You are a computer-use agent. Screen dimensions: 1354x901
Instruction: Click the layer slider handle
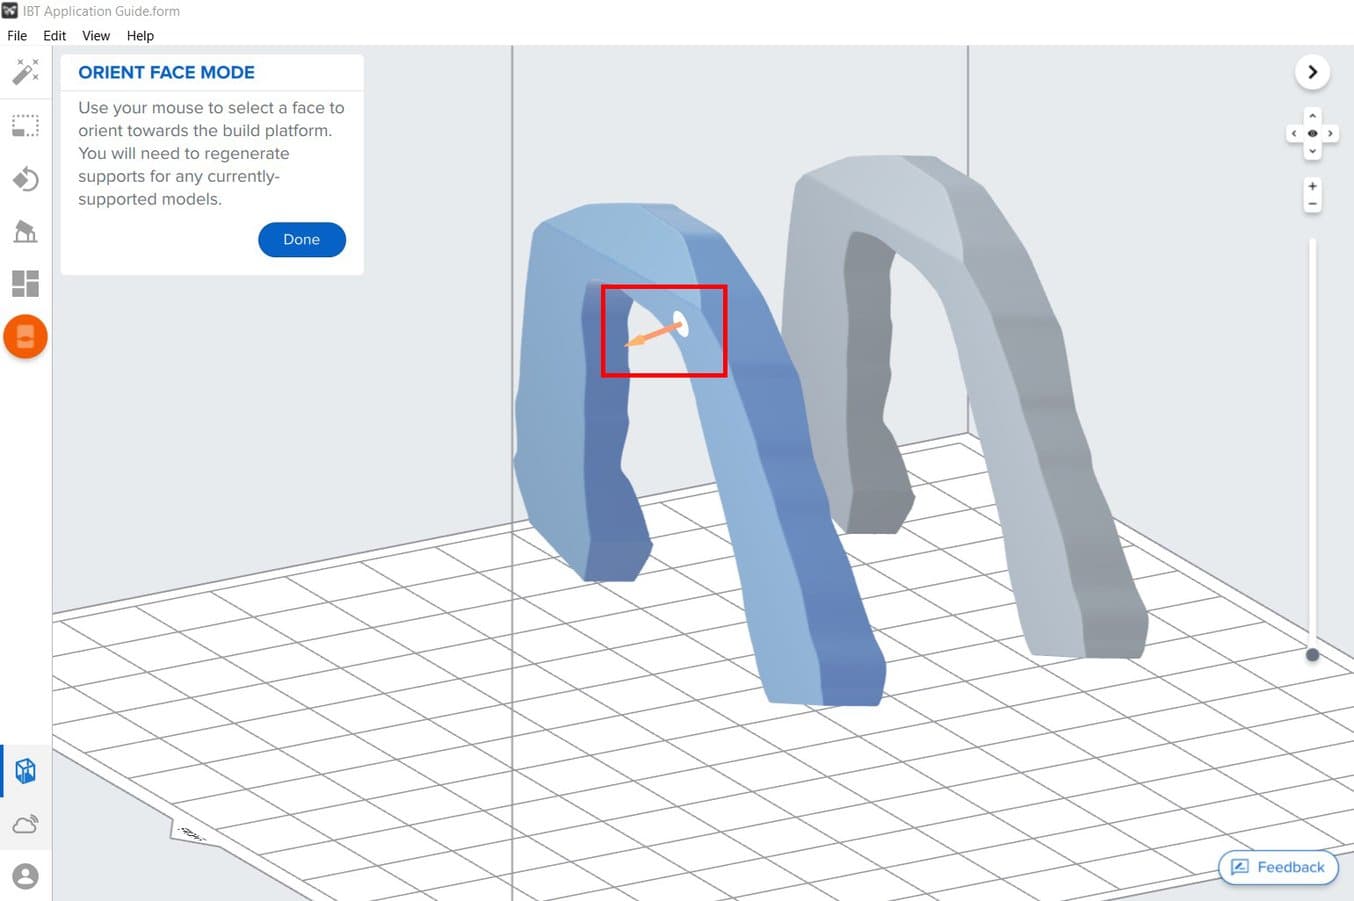coord(1312,655)
